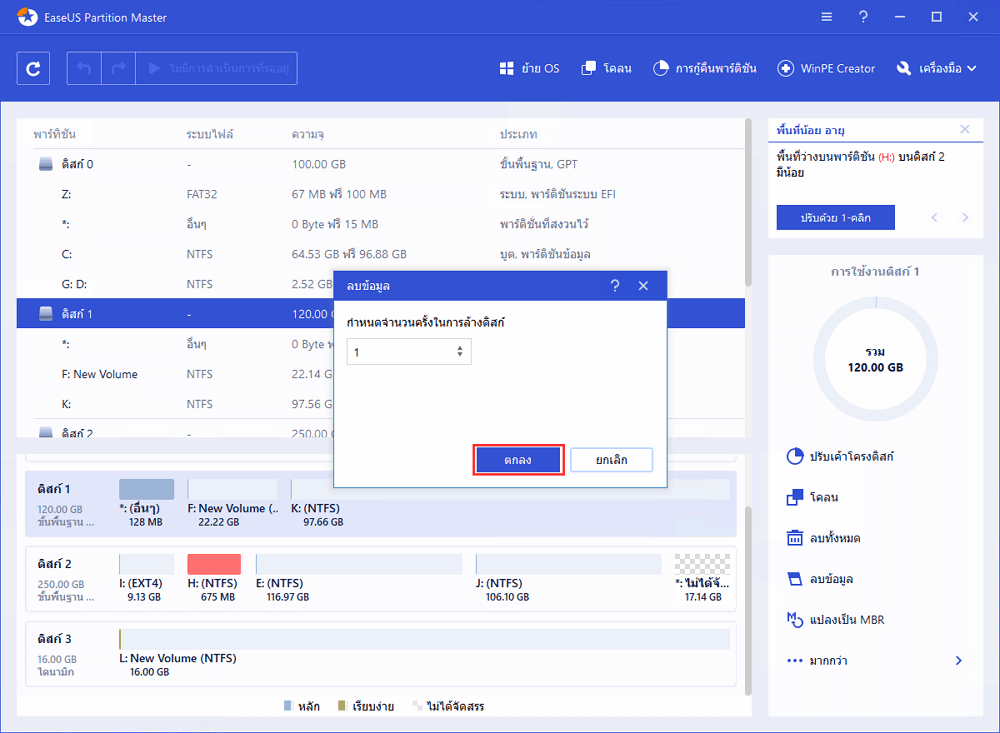This screenshot has width=1000, height=733.
Task: Click ลบทั้งหมด delete all icon
Action: tap(795, 538)
